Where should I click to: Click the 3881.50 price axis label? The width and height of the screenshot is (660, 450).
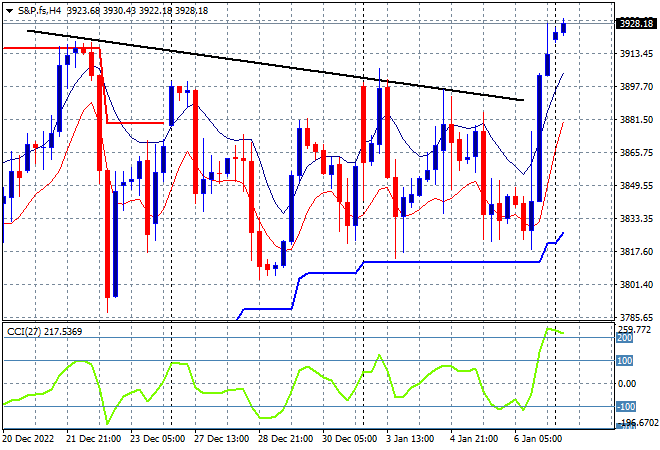(636, 120)
